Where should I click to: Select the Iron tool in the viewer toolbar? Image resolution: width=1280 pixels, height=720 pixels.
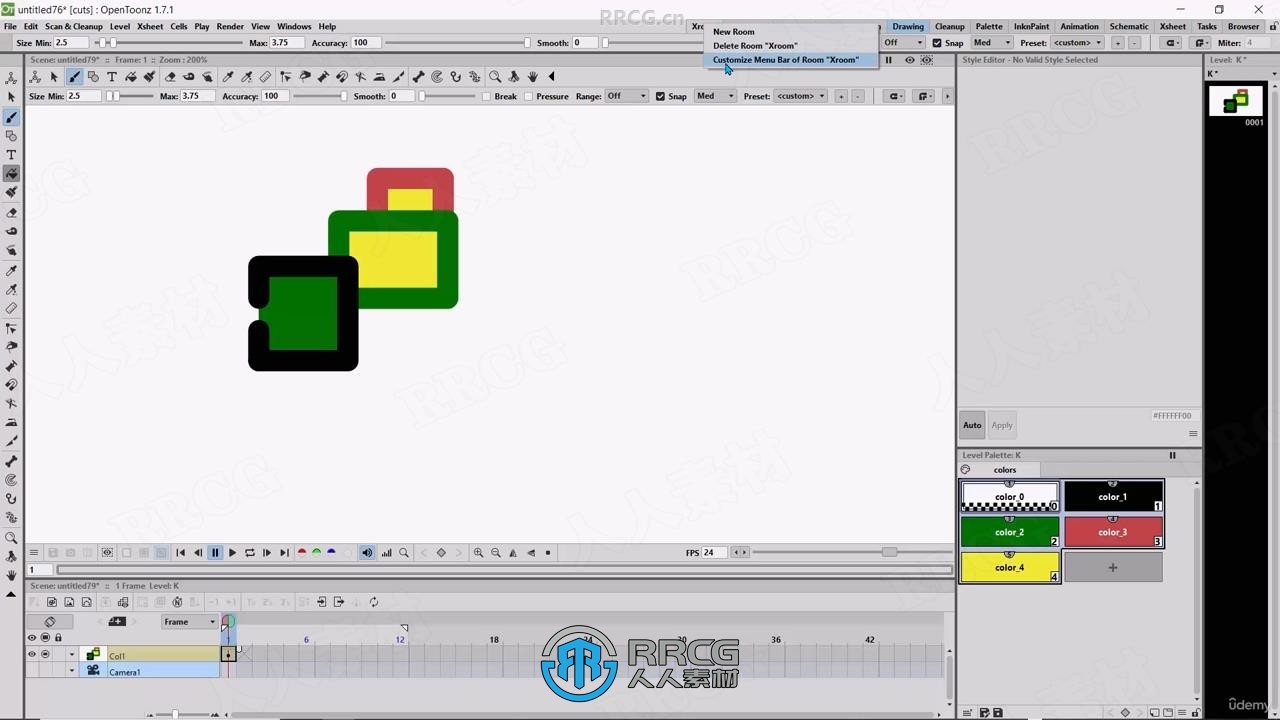(x=379, y=76)
